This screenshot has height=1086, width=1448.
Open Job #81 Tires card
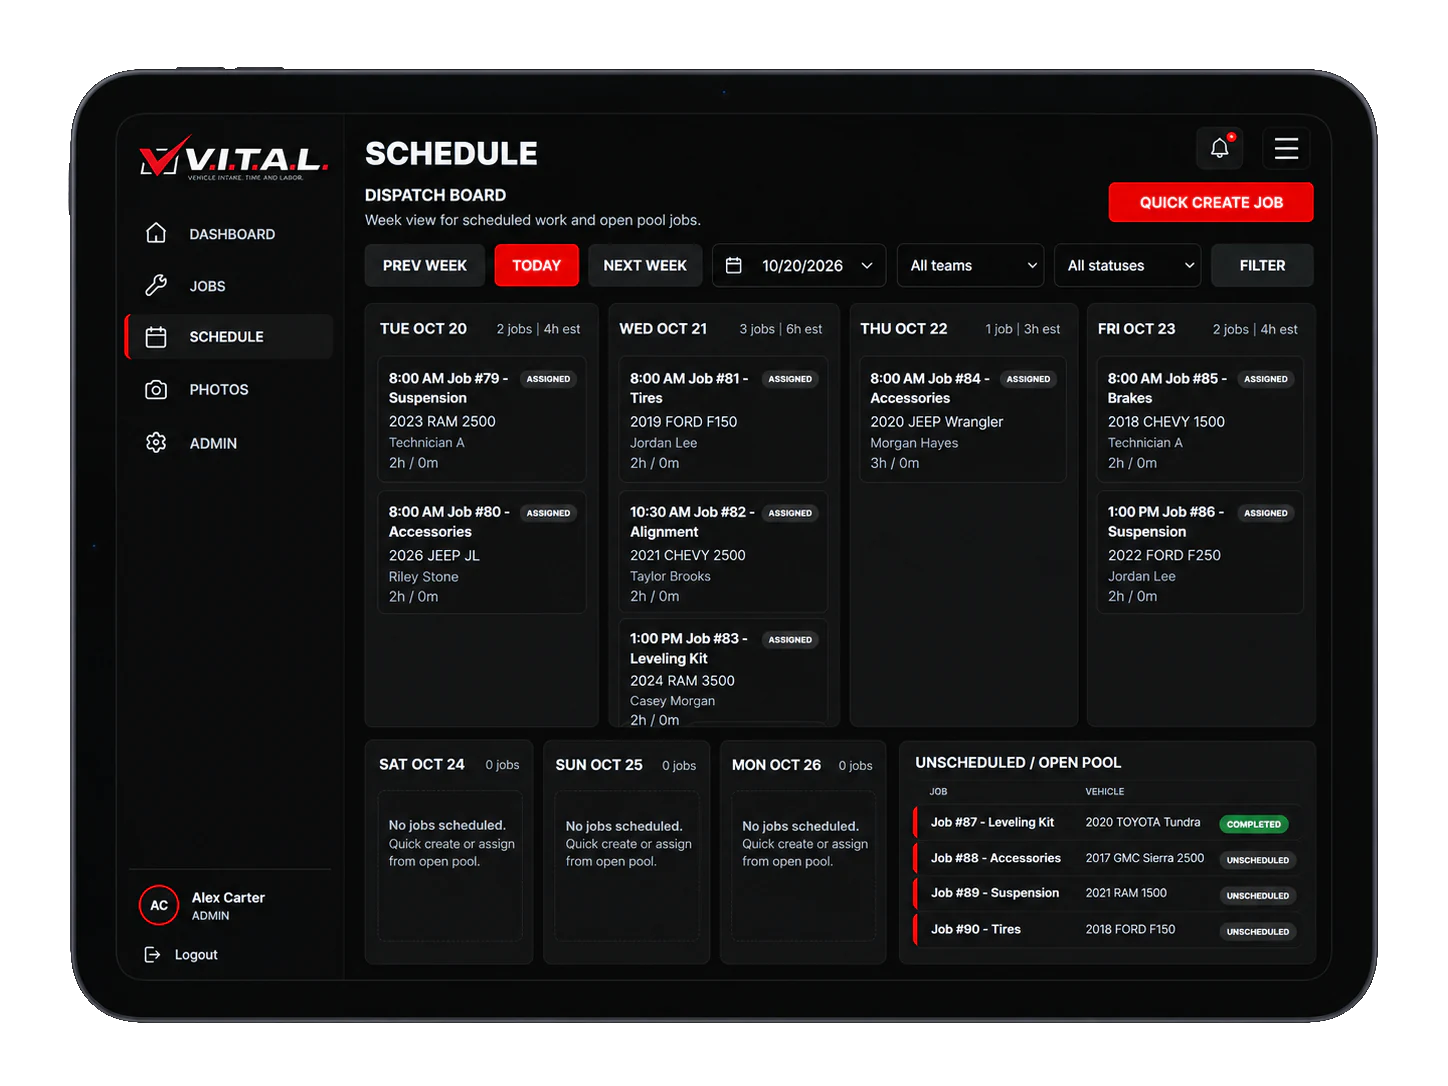[723, 419]
